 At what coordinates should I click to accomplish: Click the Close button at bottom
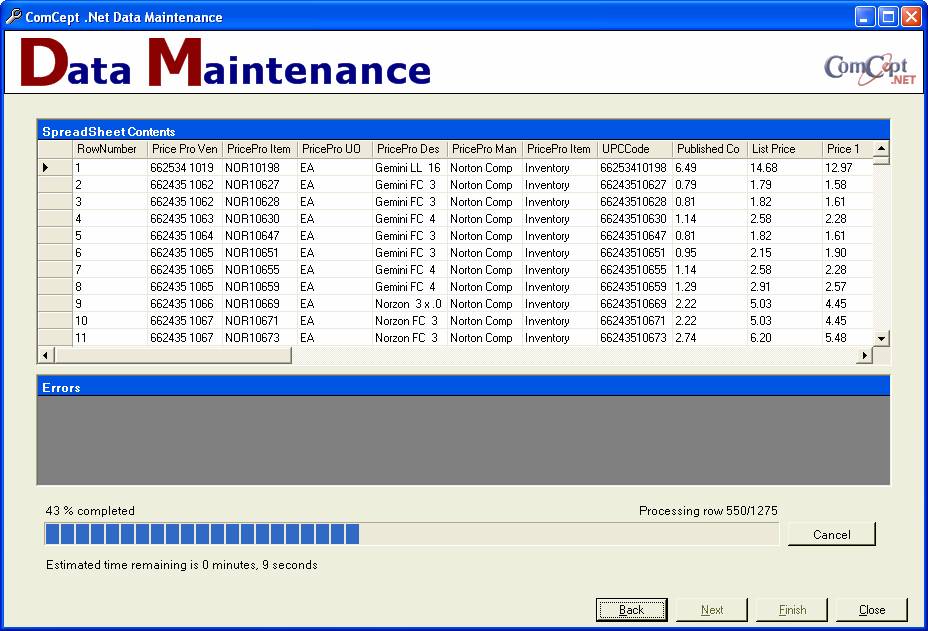[871, 609]
